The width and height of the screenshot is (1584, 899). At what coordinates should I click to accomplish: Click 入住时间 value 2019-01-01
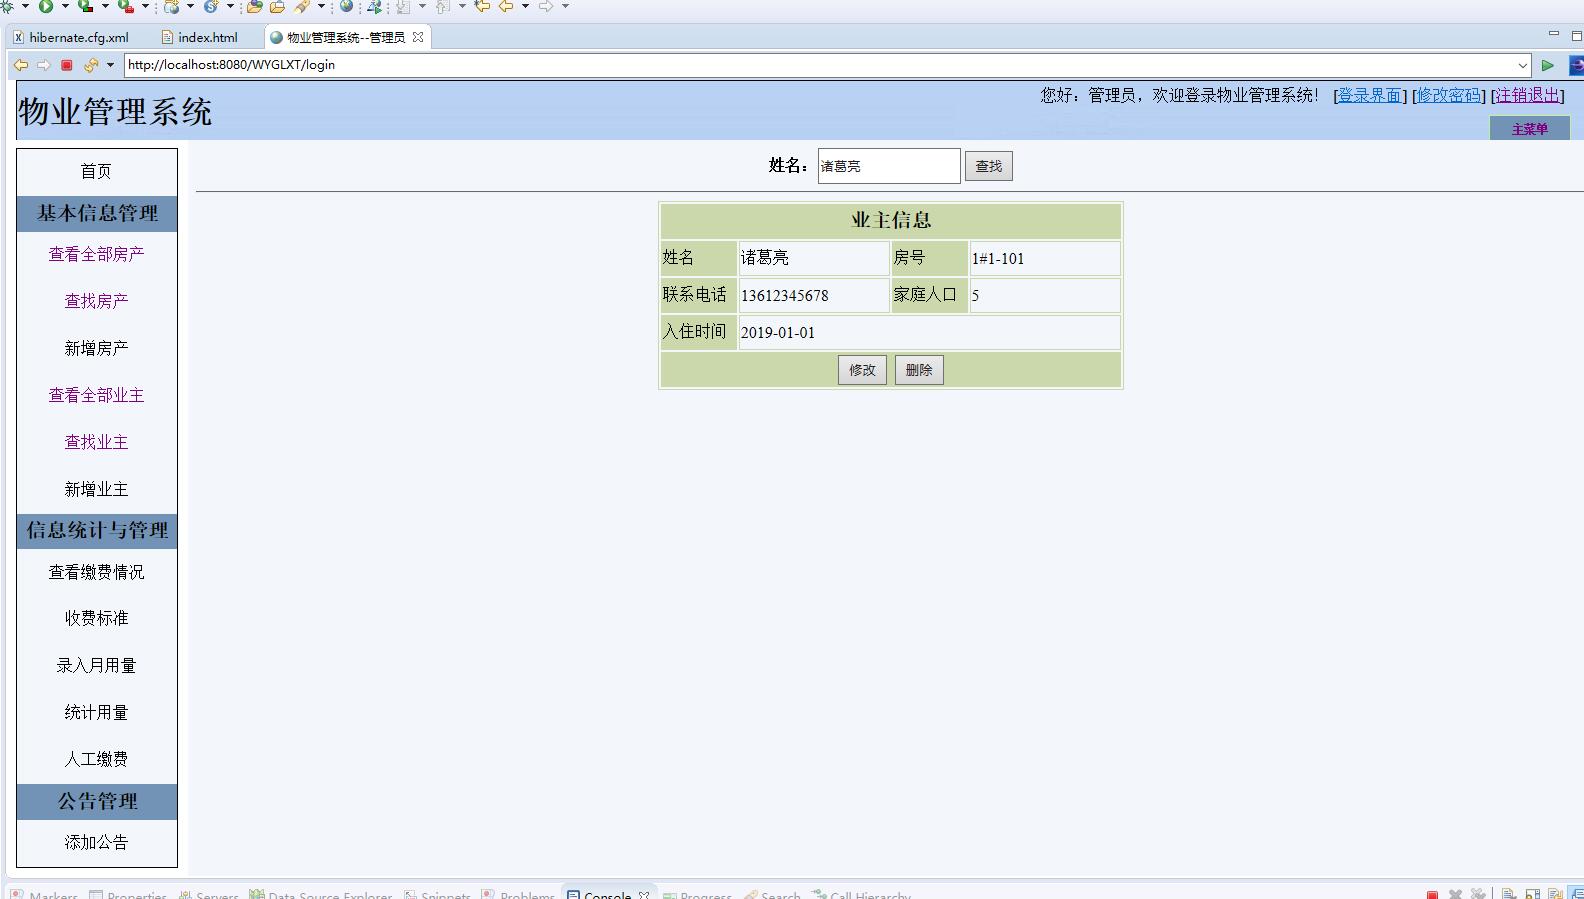pos(929,332)
